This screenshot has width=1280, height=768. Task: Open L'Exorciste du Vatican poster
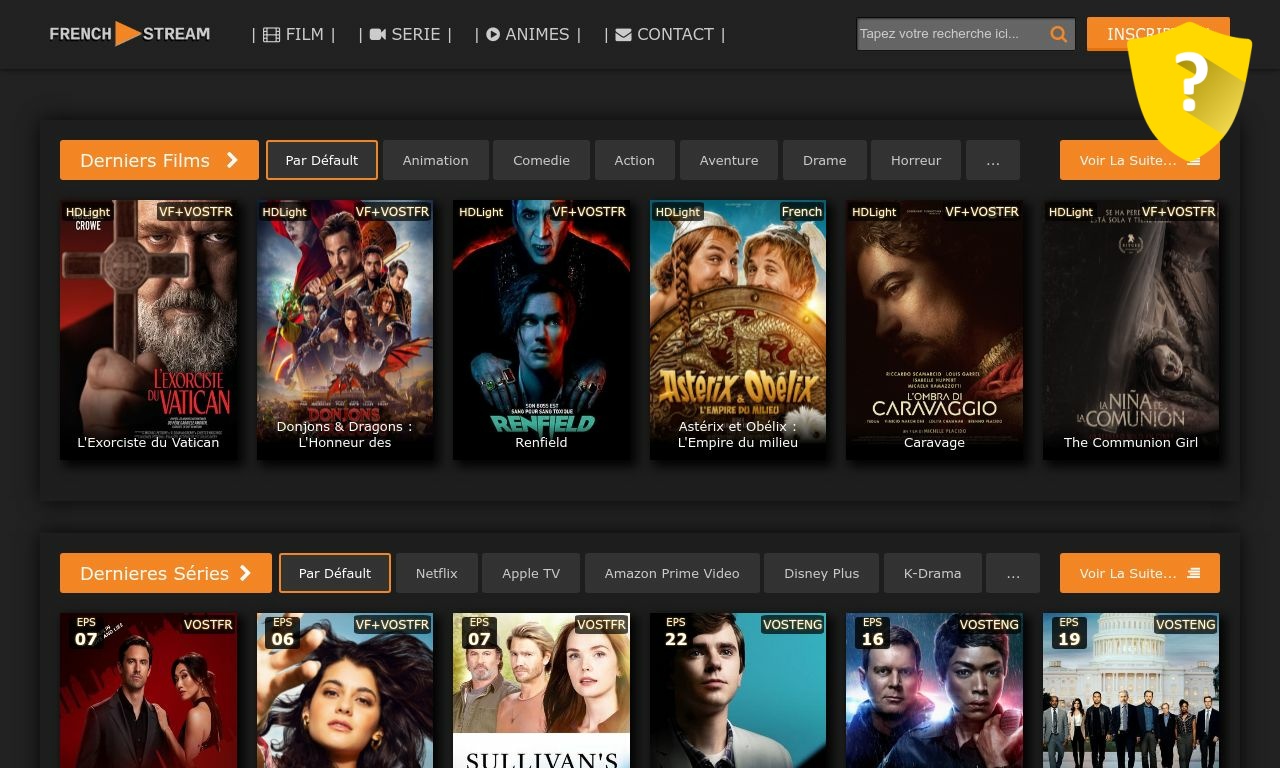tap(148, 330)
